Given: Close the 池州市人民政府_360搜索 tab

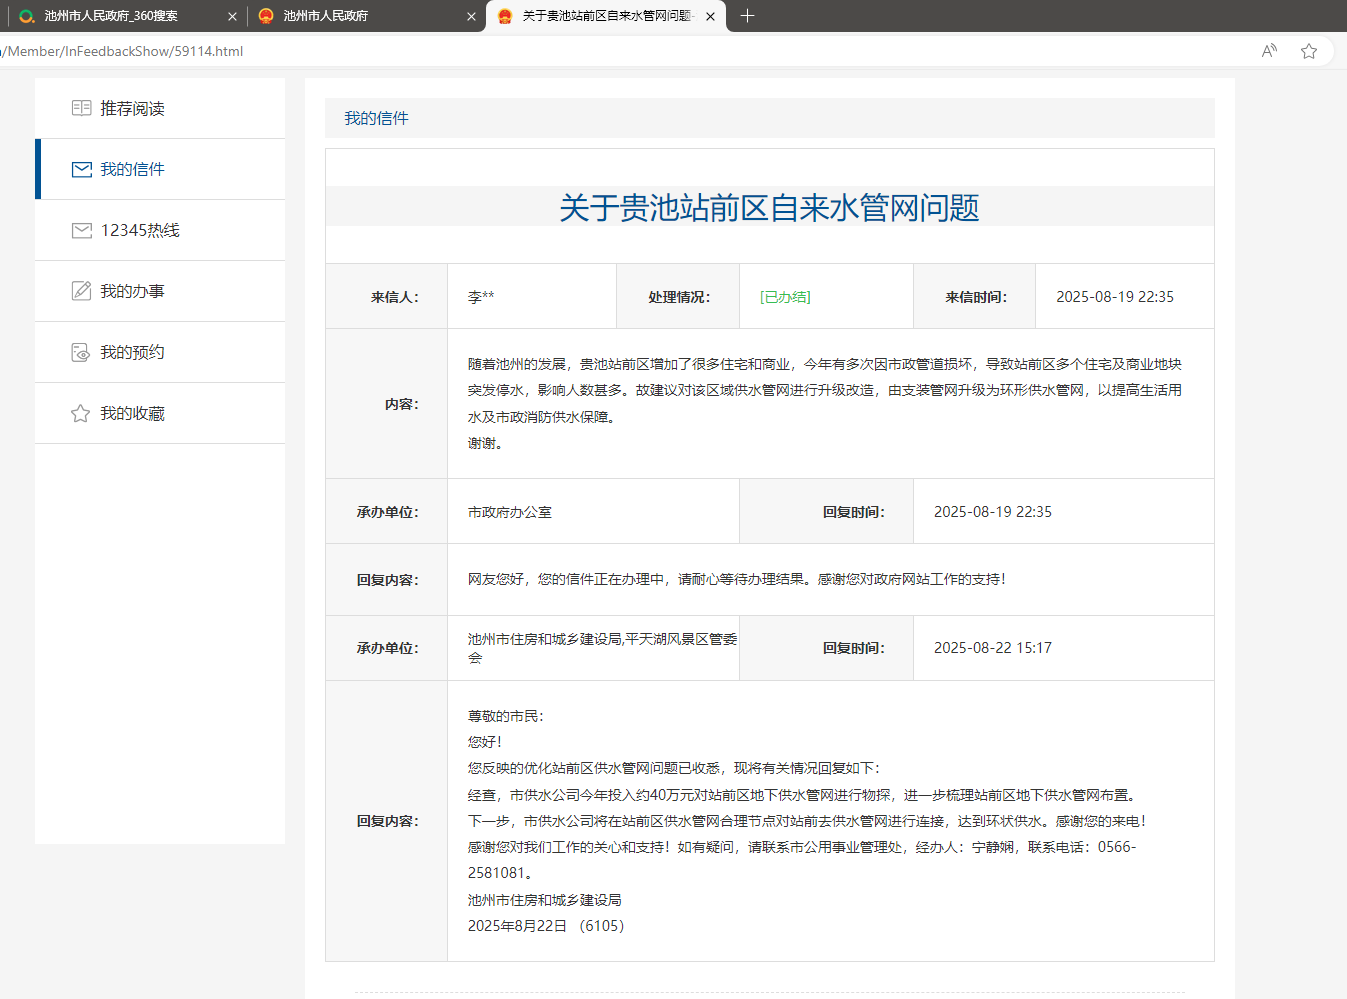Looking at the screenshot, I should 232,16.
